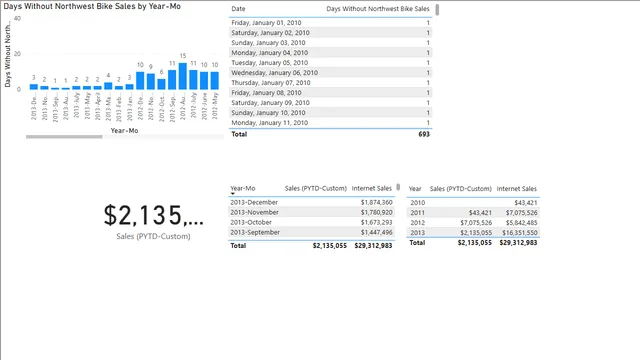Screen dimensions: 640x360
Task: Select the bar labeled 9
Action: pos(151,82)
